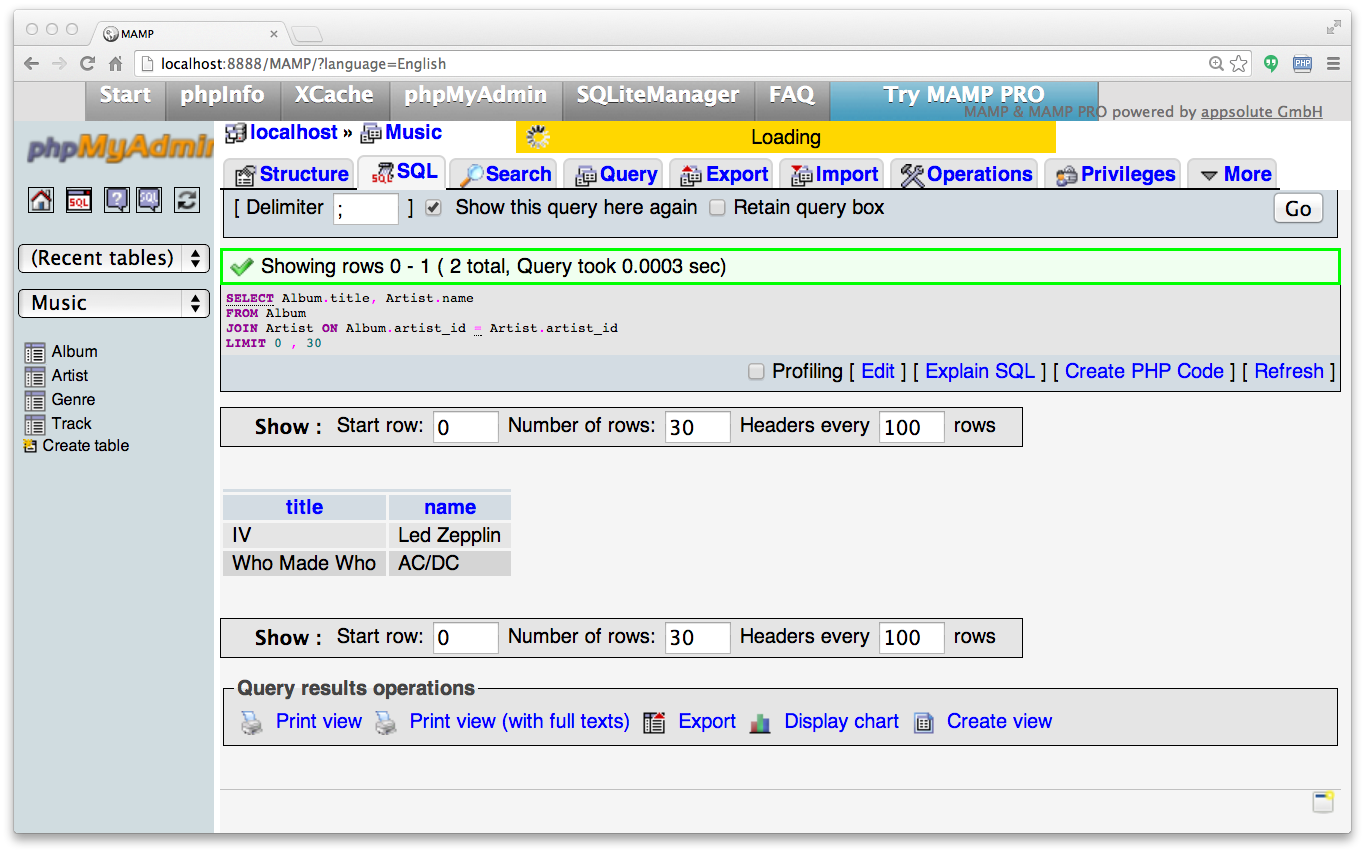Click the lower Headers every input field
This screenshot has width=1365, height=853.
912,638
